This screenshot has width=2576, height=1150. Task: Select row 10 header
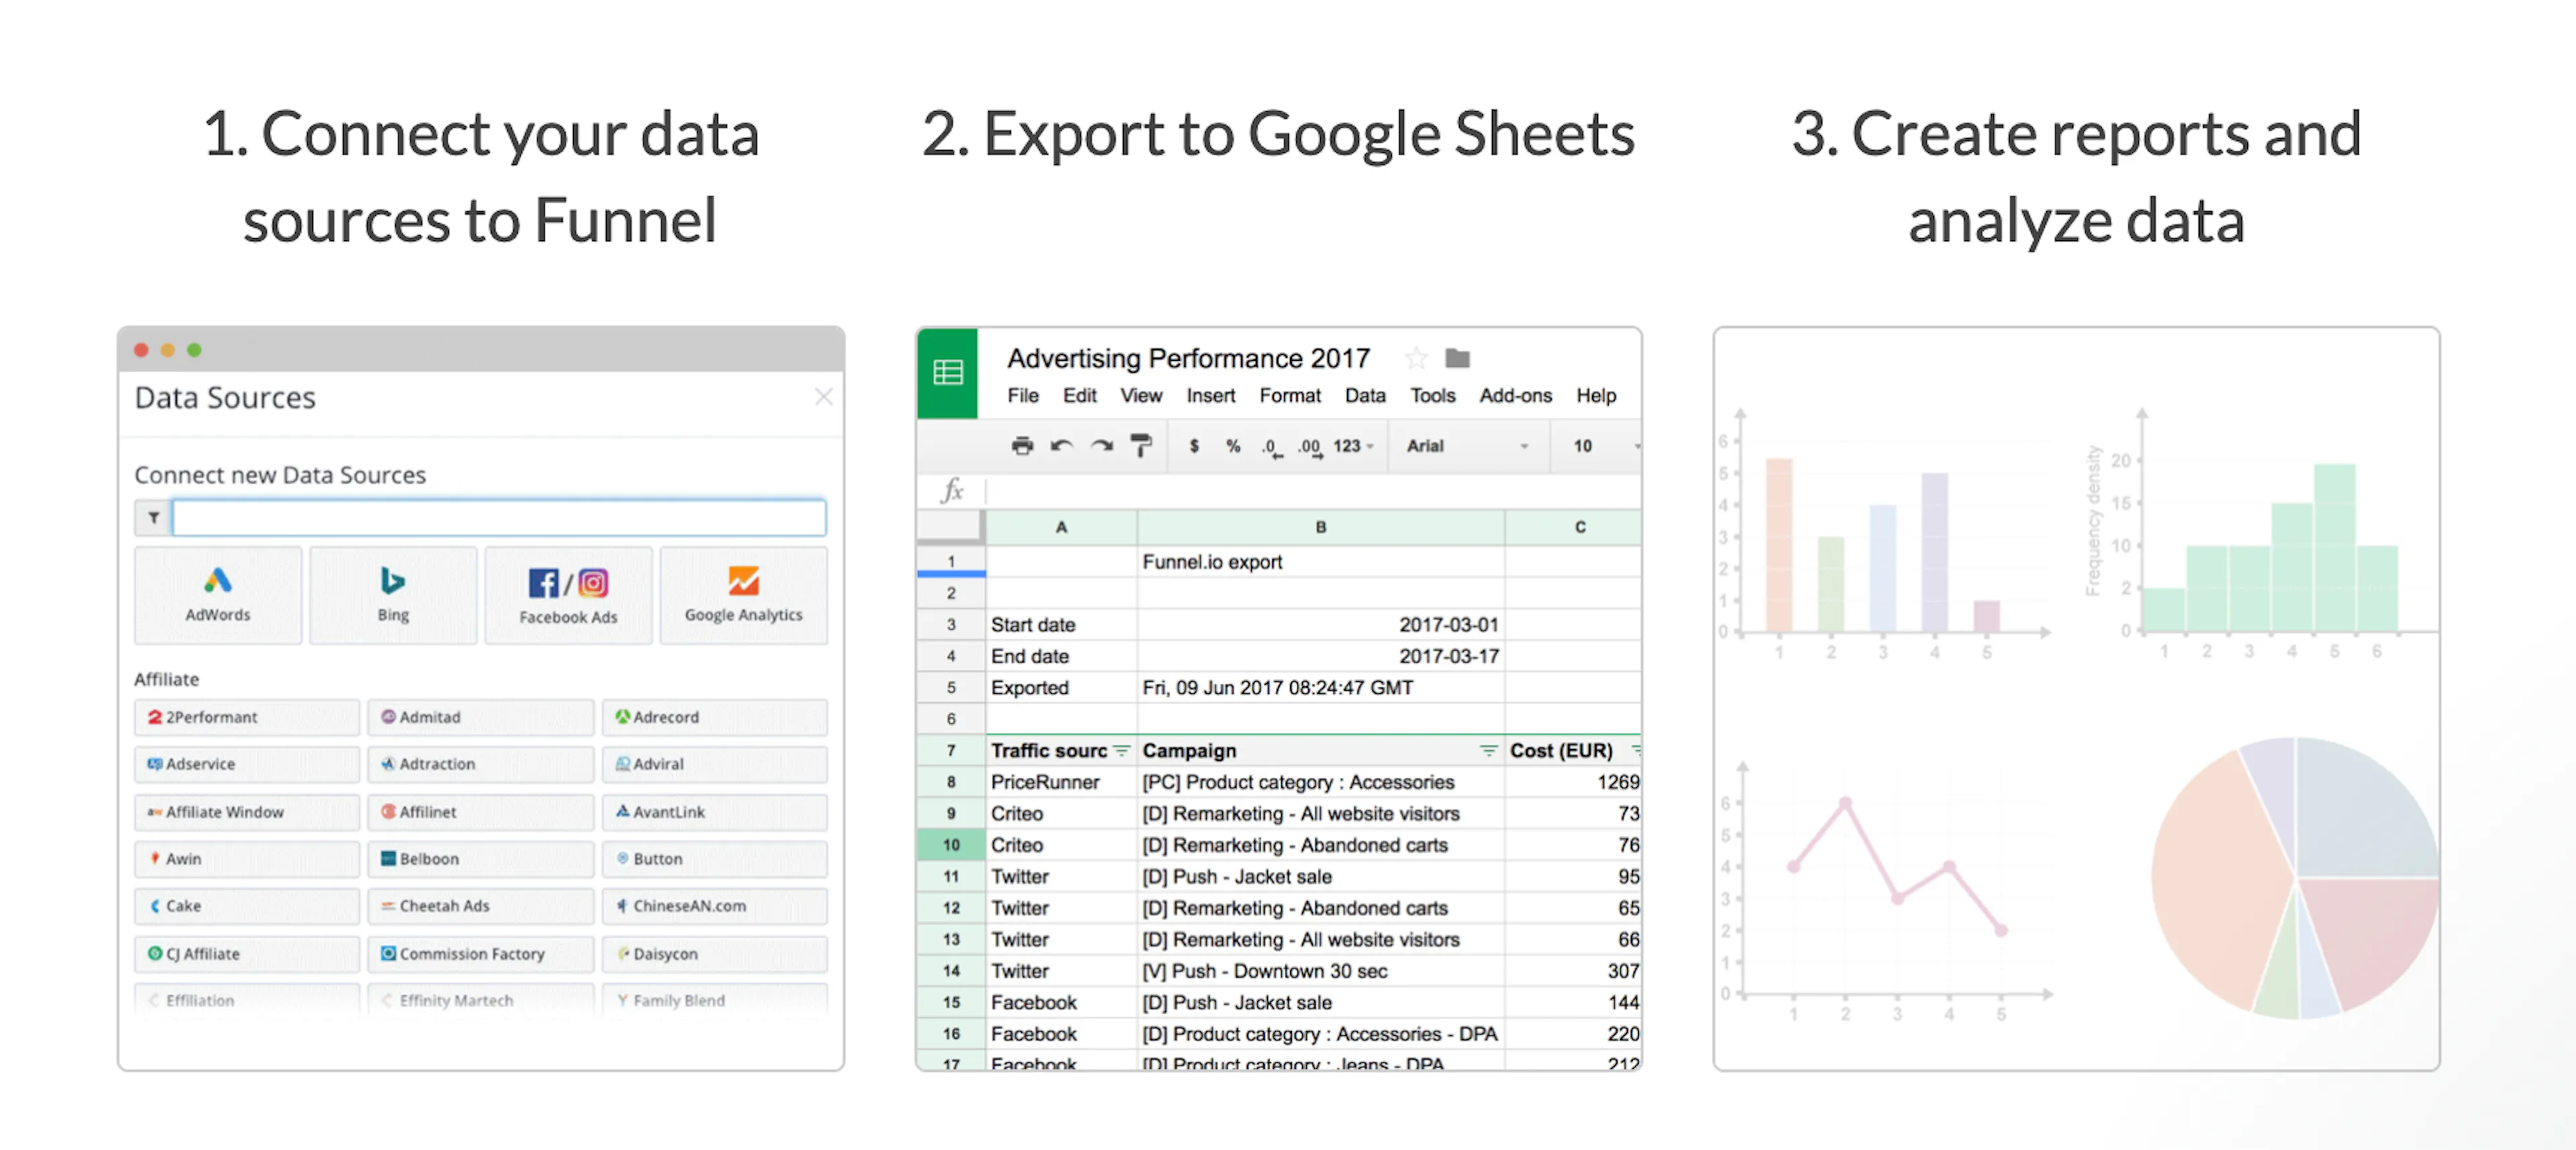[950, 845]
